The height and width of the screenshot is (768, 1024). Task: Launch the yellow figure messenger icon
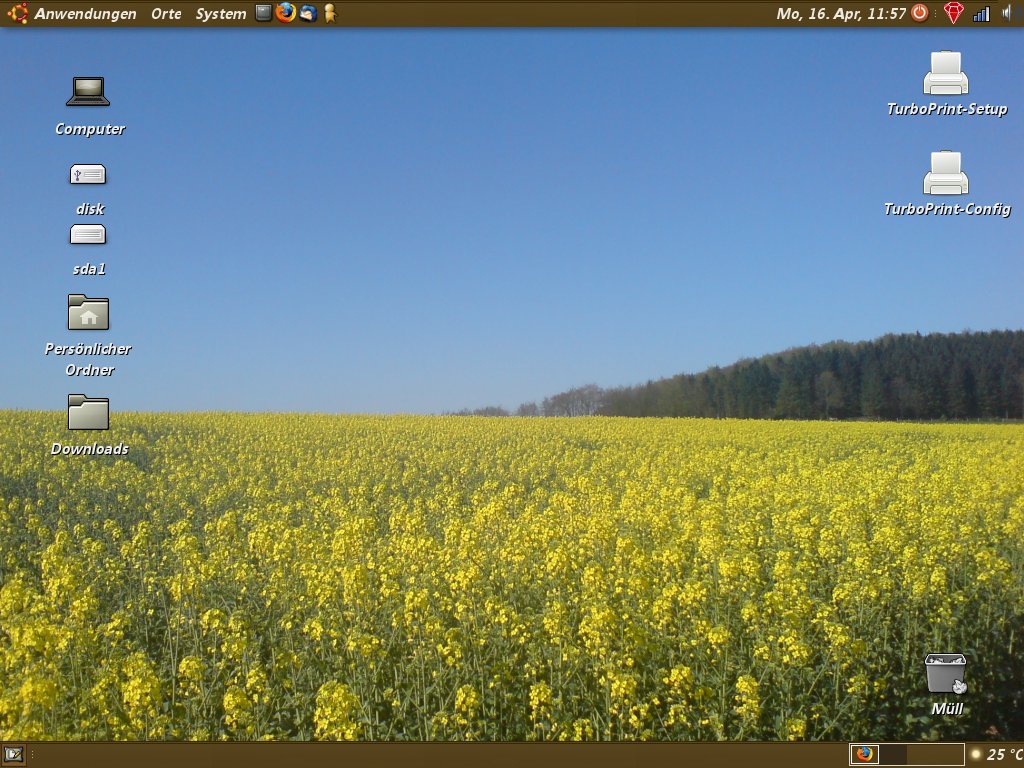click(x=330, y=13)
